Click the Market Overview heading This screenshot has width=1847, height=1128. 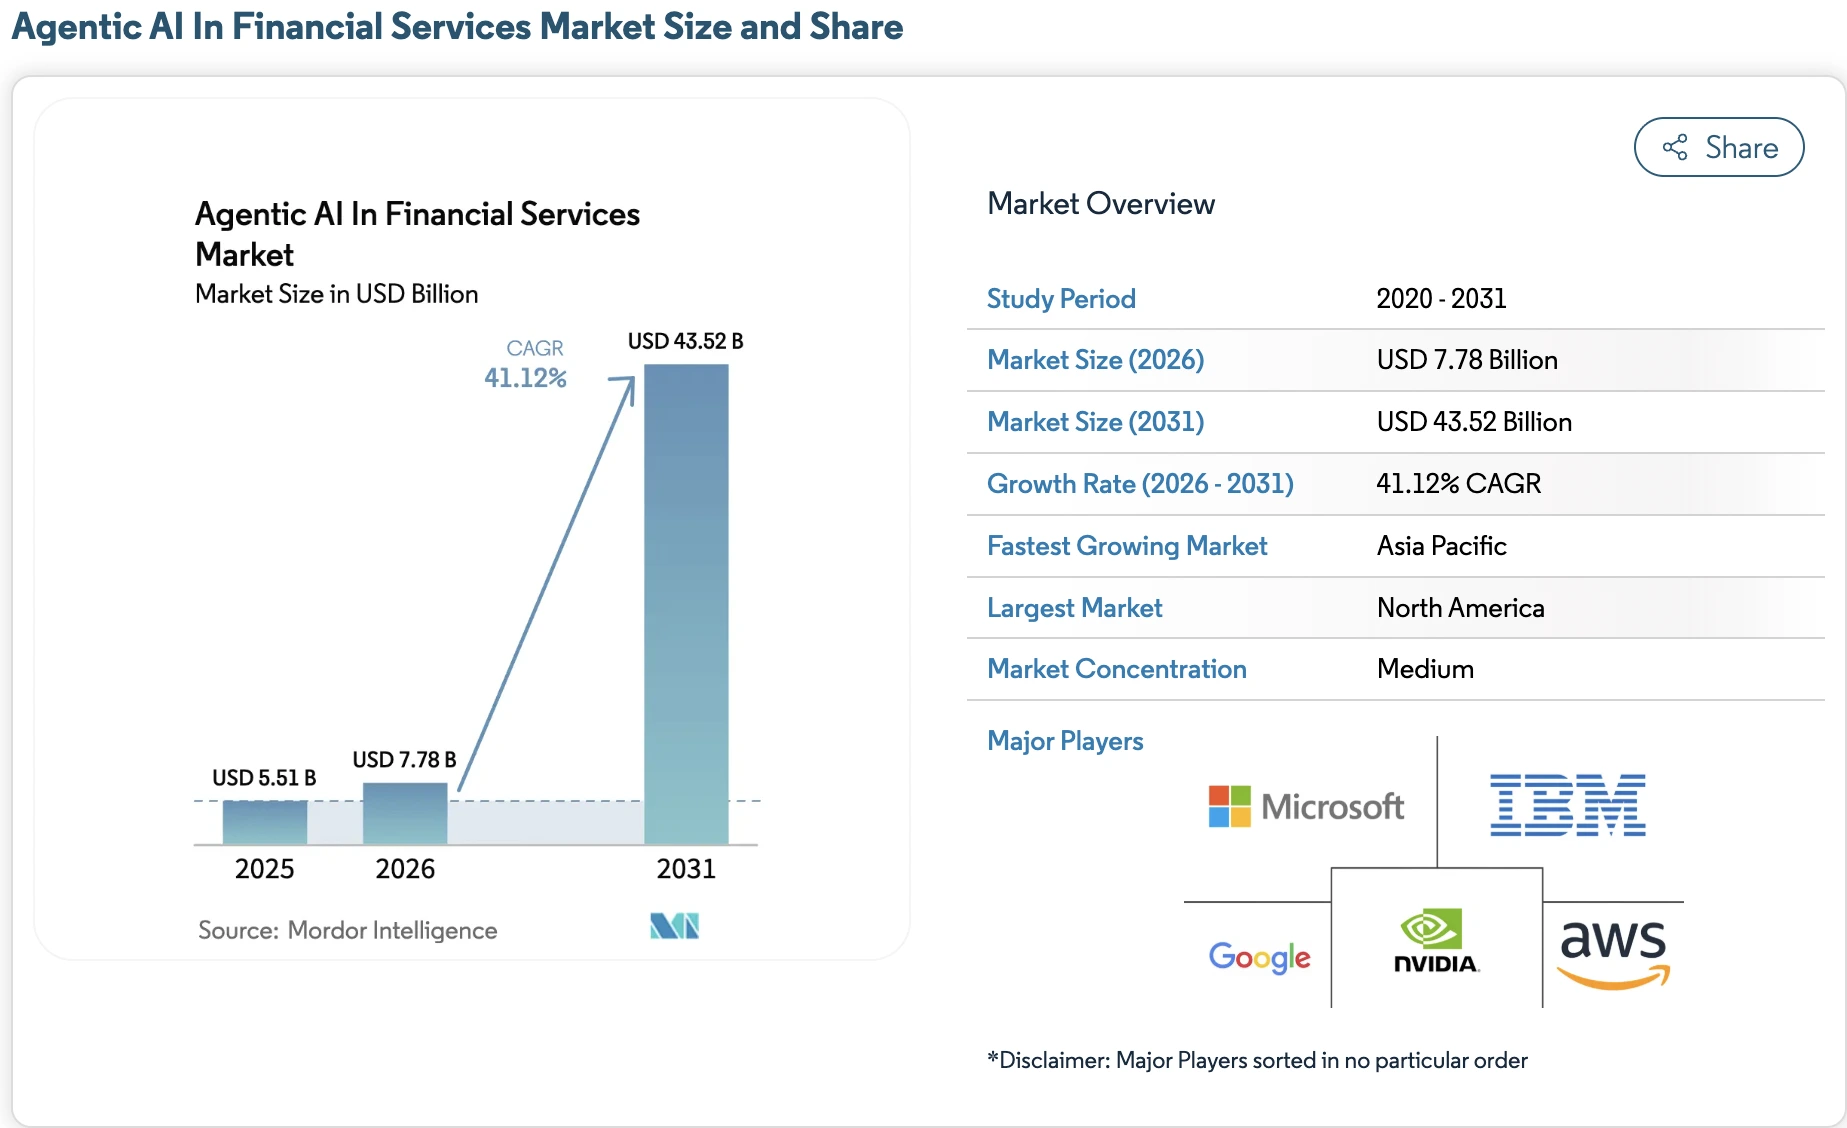(x=1101, y=204)
